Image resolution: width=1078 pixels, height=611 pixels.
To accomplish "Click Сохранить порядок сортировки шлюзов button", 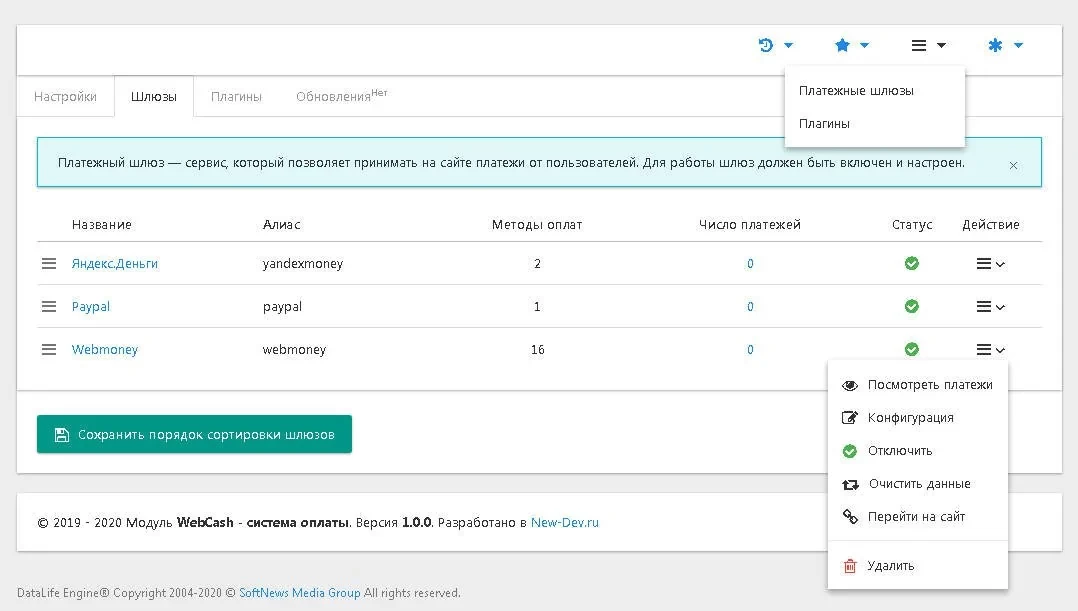I will pyautogui.click(x=195, y=434).
